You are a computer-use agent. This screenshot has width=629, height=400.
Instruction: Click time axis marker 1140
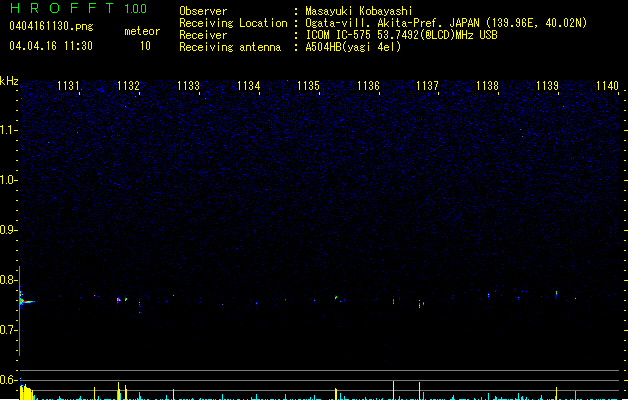[x=607, y=86]
